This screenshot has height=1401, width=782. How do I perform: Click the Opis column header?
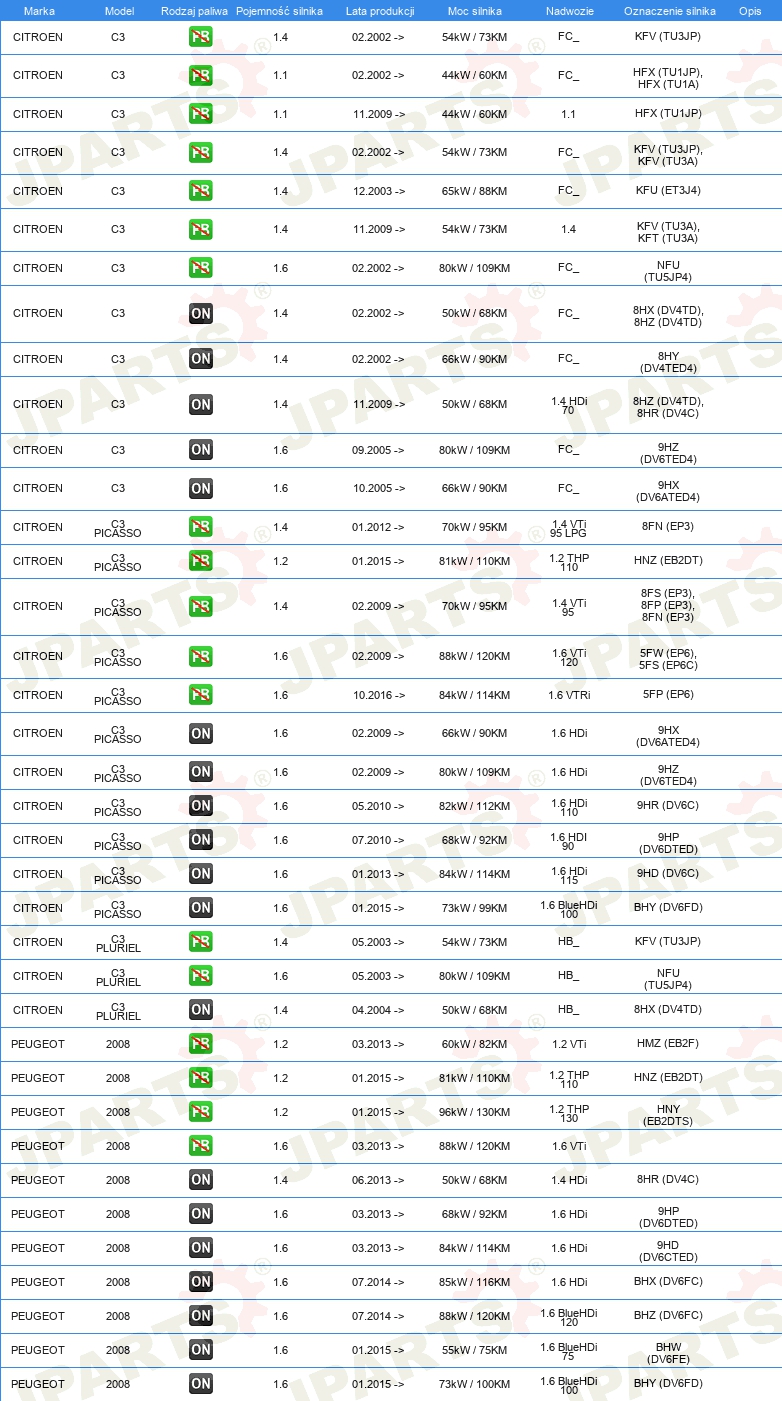point(750,10)
